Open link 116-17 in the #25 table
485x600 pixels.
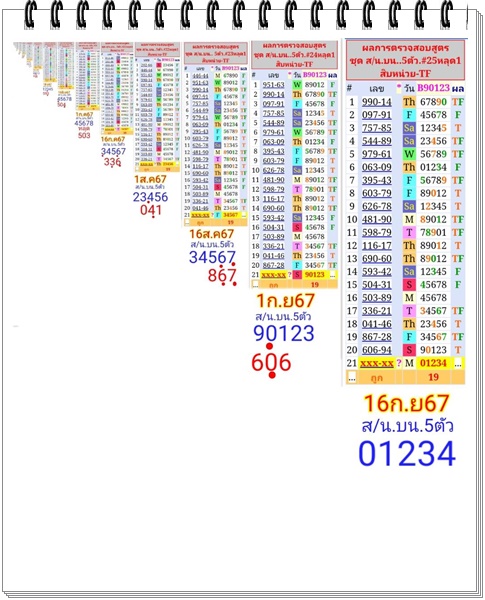[377, 245]
